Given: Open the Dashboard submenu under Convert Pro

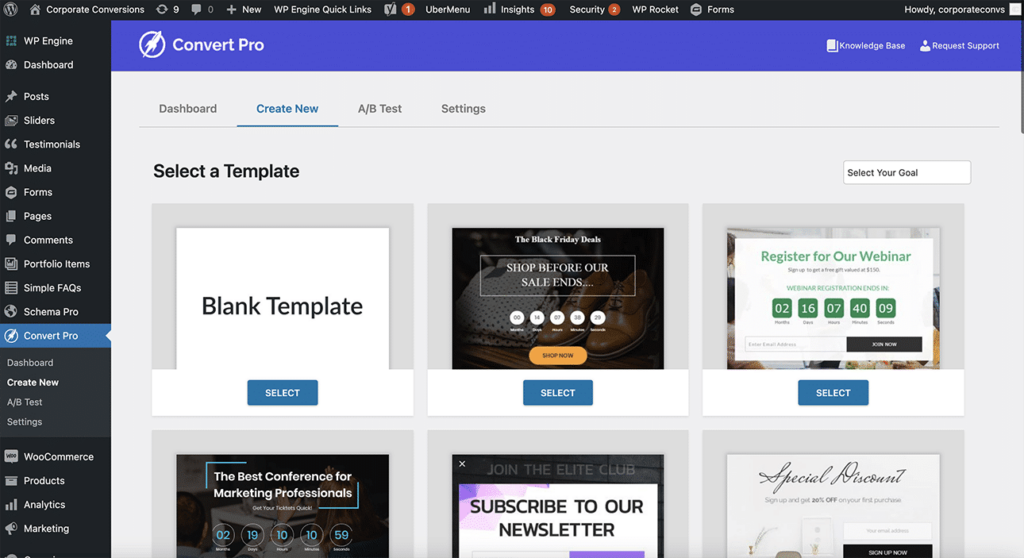Looking at the screenshot, I should point(30,363).
